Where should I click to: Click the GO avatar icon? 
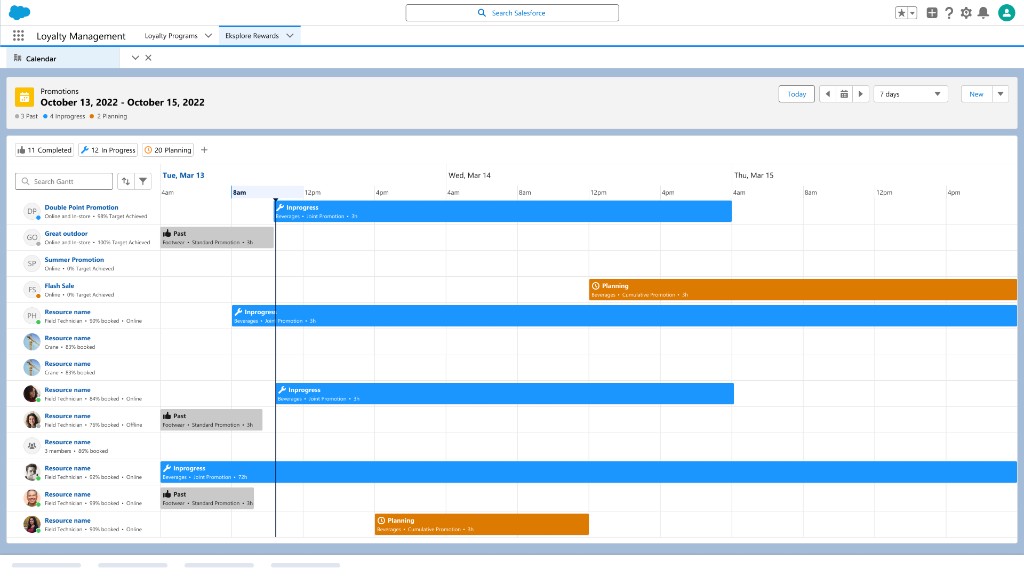(x=31, y=237)
